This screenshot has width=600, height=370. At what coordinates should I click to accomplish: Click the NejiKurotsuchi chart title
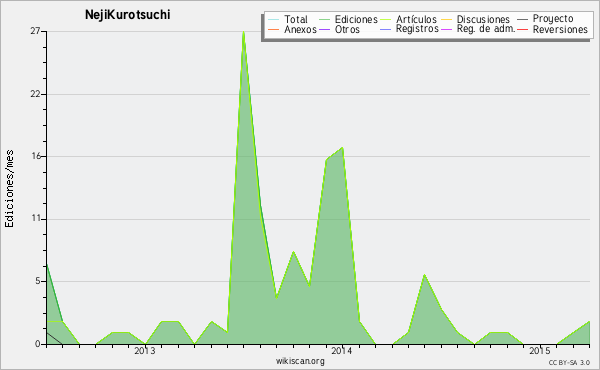[127, 15]
